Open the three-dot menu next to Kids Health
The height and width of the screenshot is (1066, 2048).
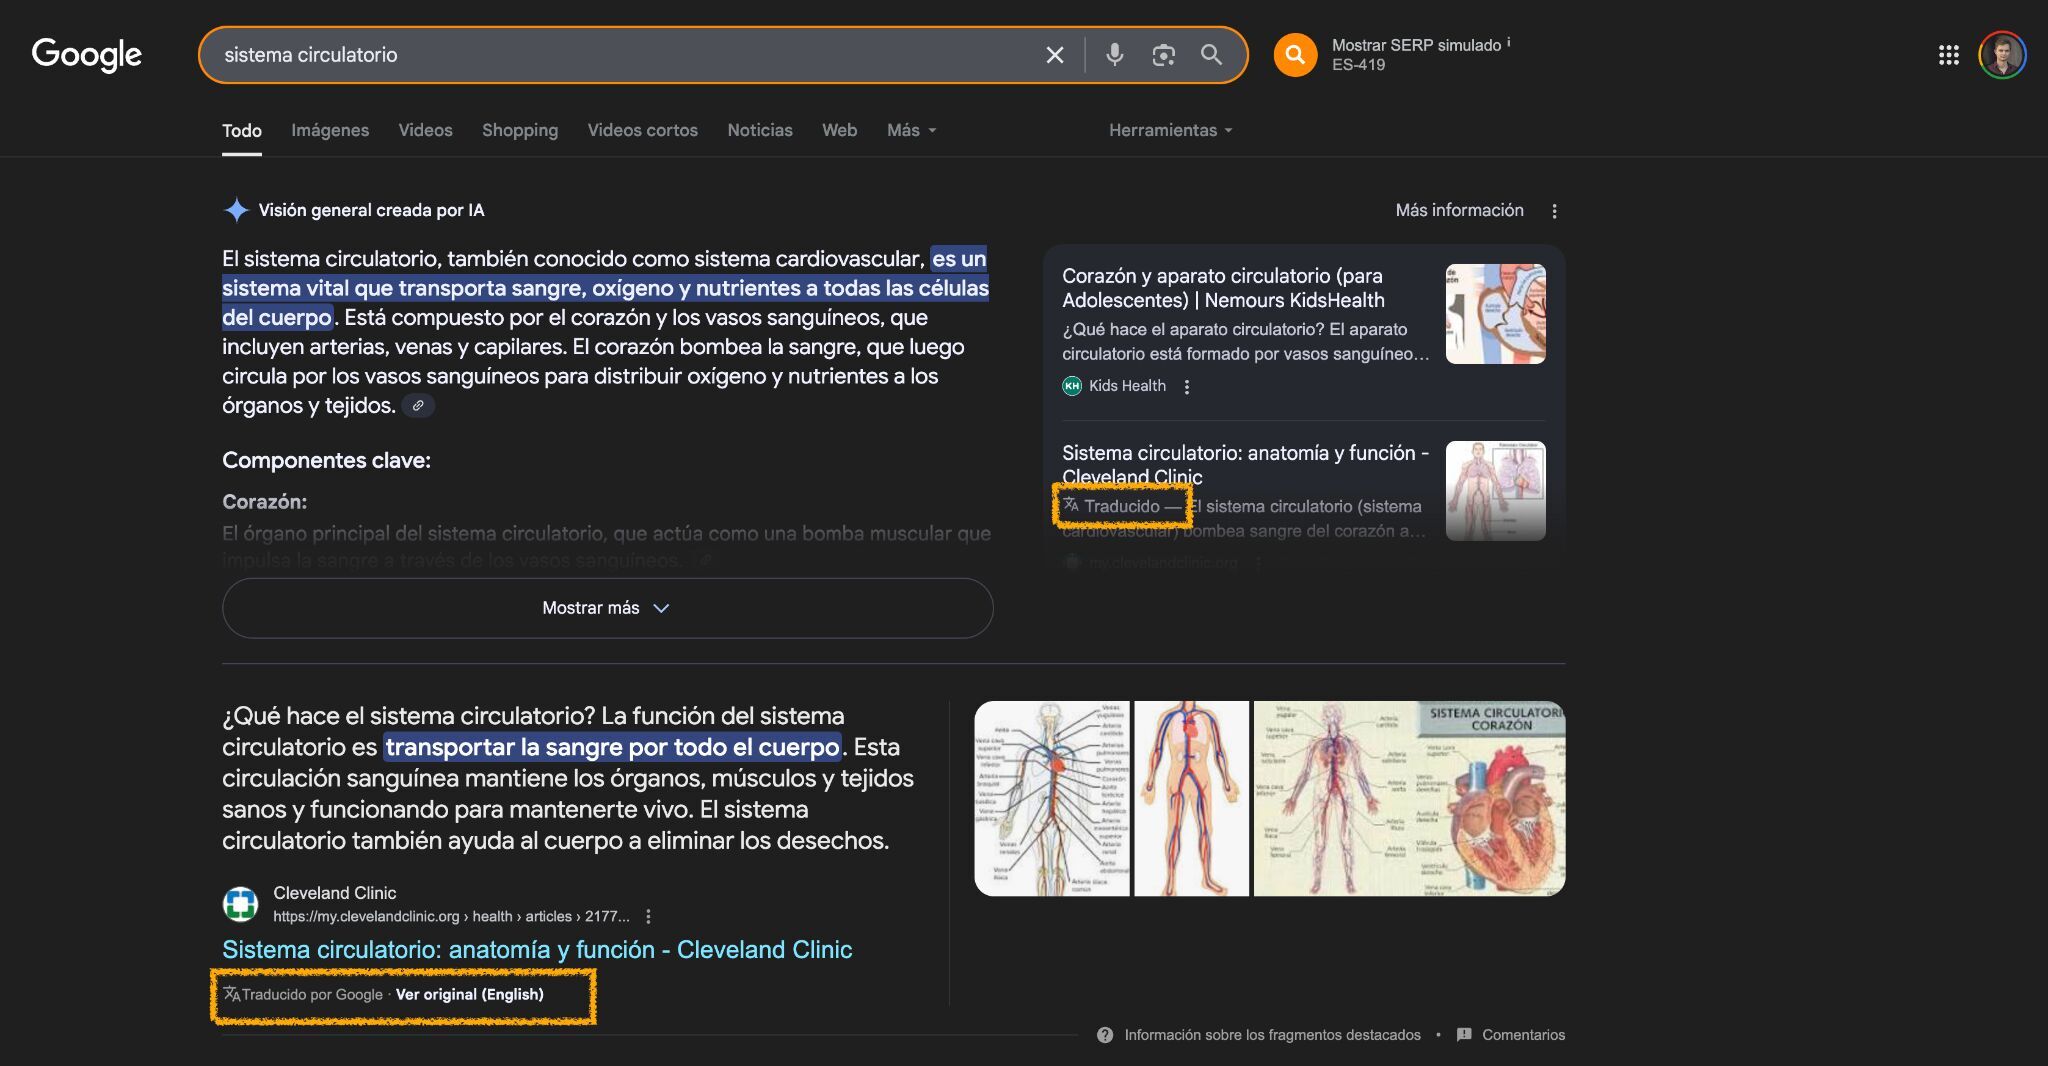[1187, 386]
